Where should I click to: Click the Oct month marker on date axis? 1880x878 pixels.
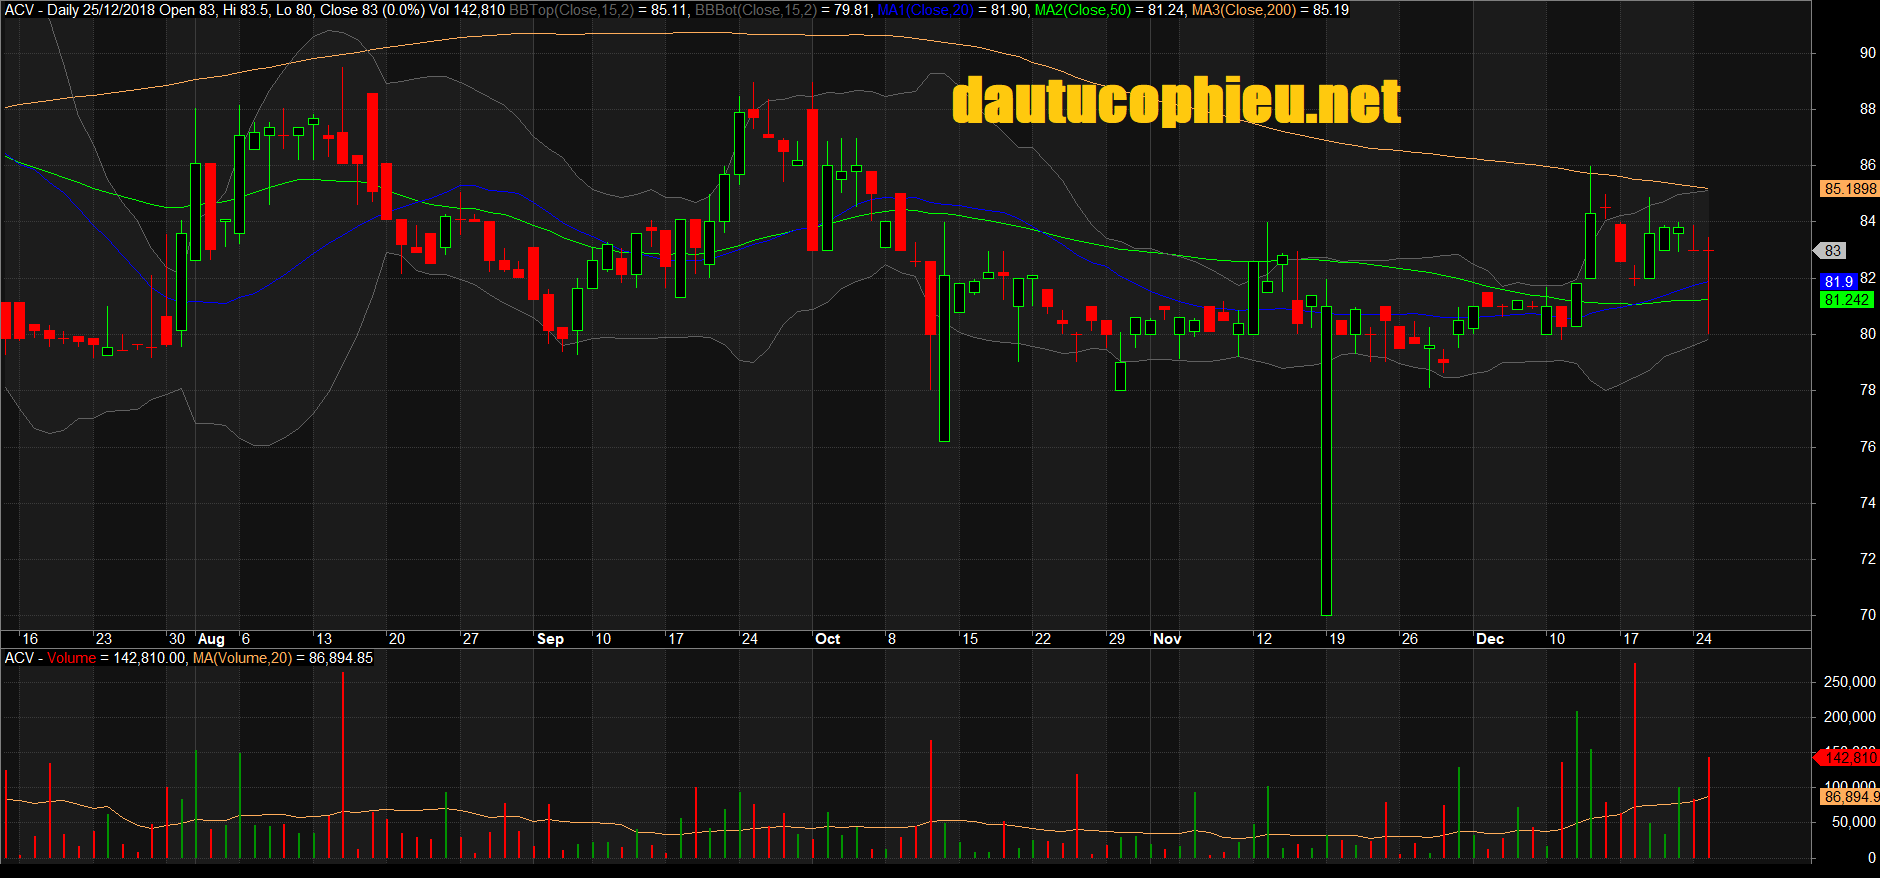[827, 639]
